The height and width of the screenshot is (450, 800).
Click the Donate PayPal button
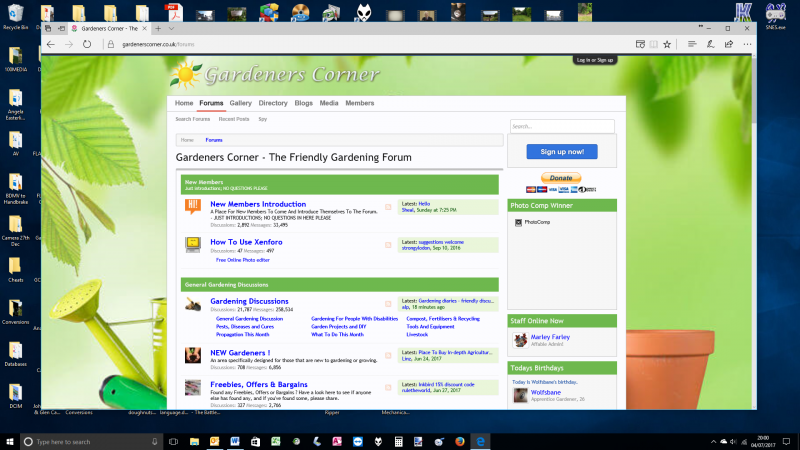click(x=561, y=178)
